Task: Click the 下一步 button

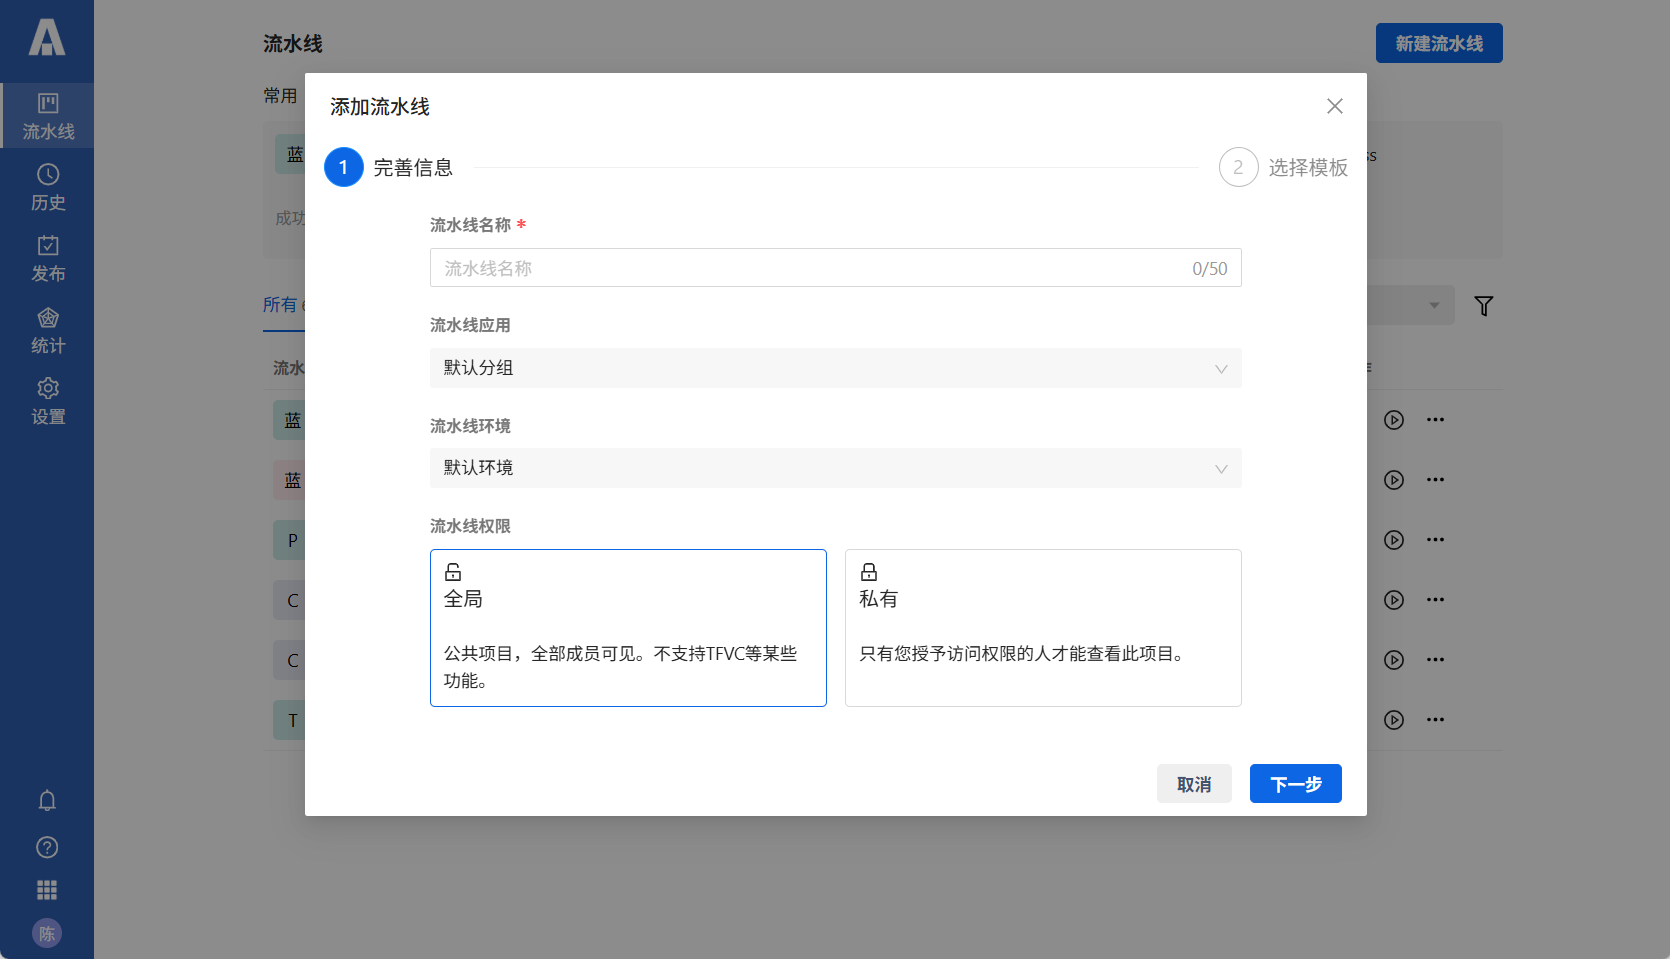Action: click(1296, 784)
